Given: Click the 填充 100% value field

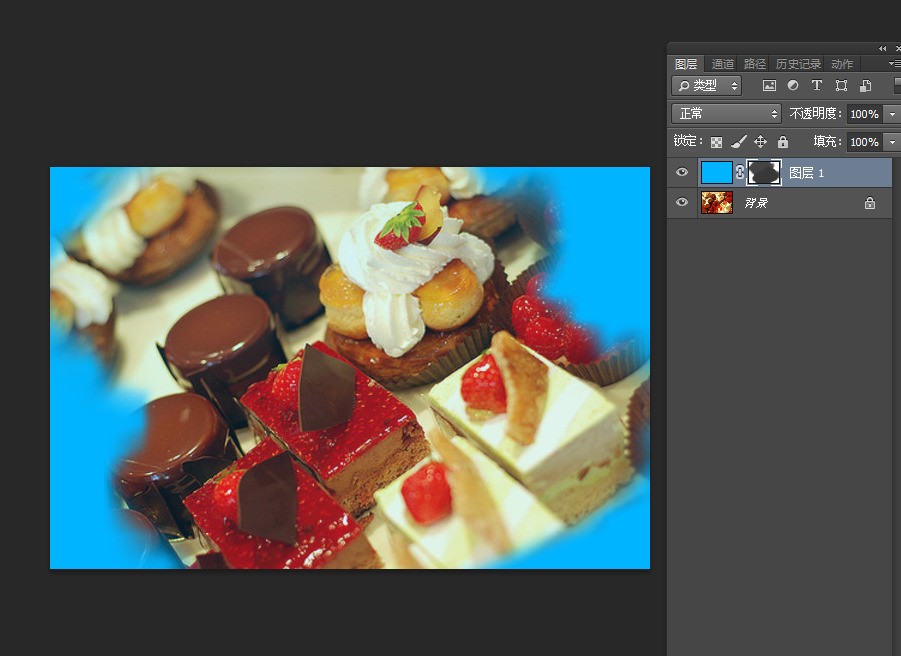Looking at the screenshot, I should click(865, 141).
